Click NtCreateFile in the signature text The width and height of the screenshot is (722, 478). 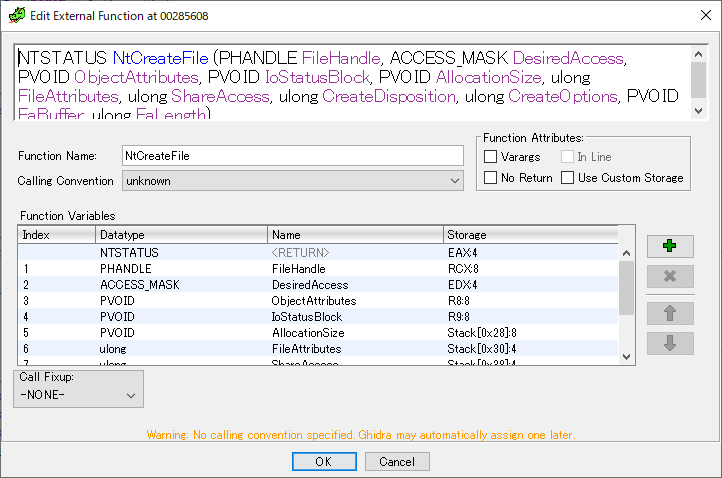click(161, 58)
